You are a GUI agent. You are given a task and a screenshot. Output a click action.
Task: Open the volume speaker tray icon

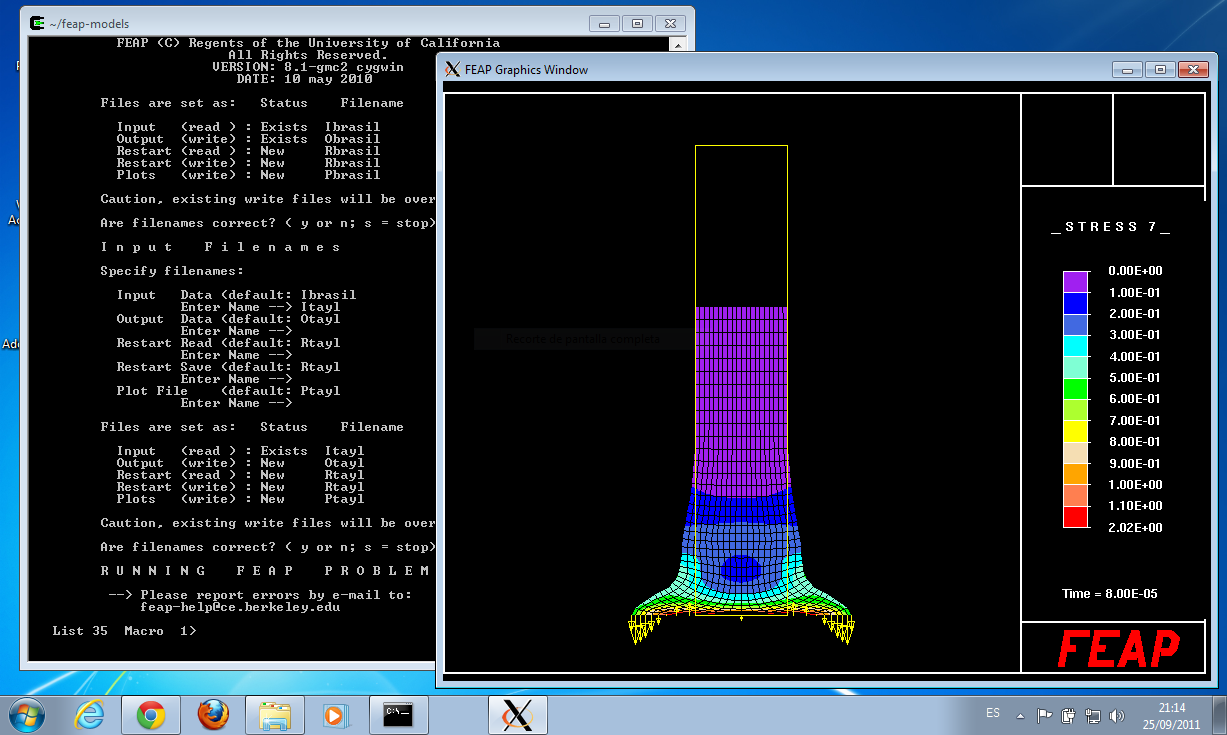pos(1117,715)
